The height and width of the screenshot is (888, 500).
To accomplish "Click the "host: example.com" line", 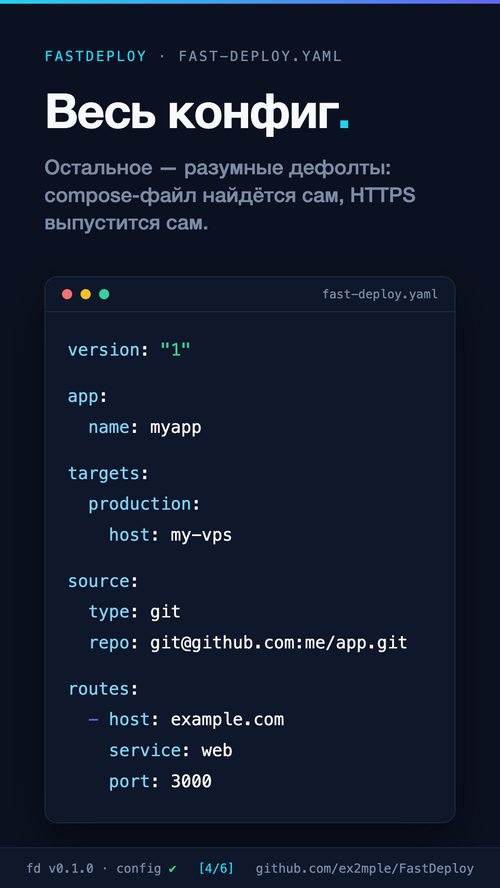I will coord(196,720).
